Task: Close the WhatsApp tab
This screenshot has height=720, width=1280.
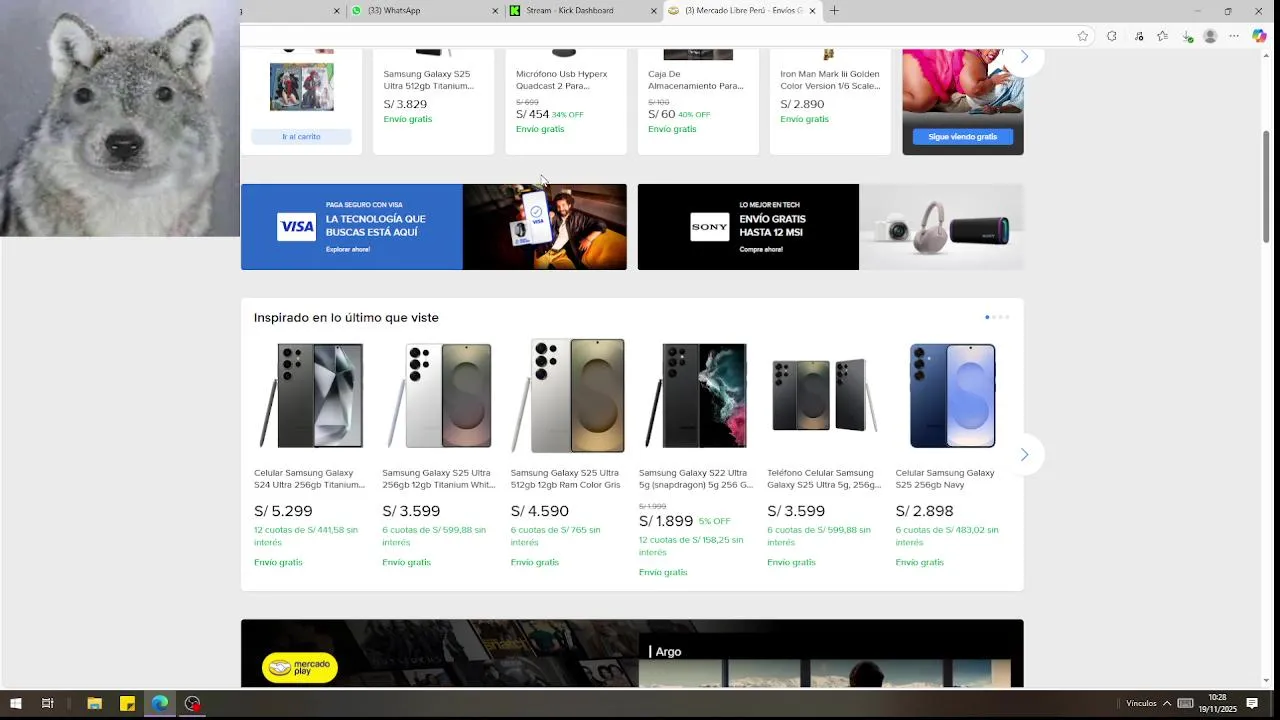Action: pyautogui.click(x=495, y=11)
